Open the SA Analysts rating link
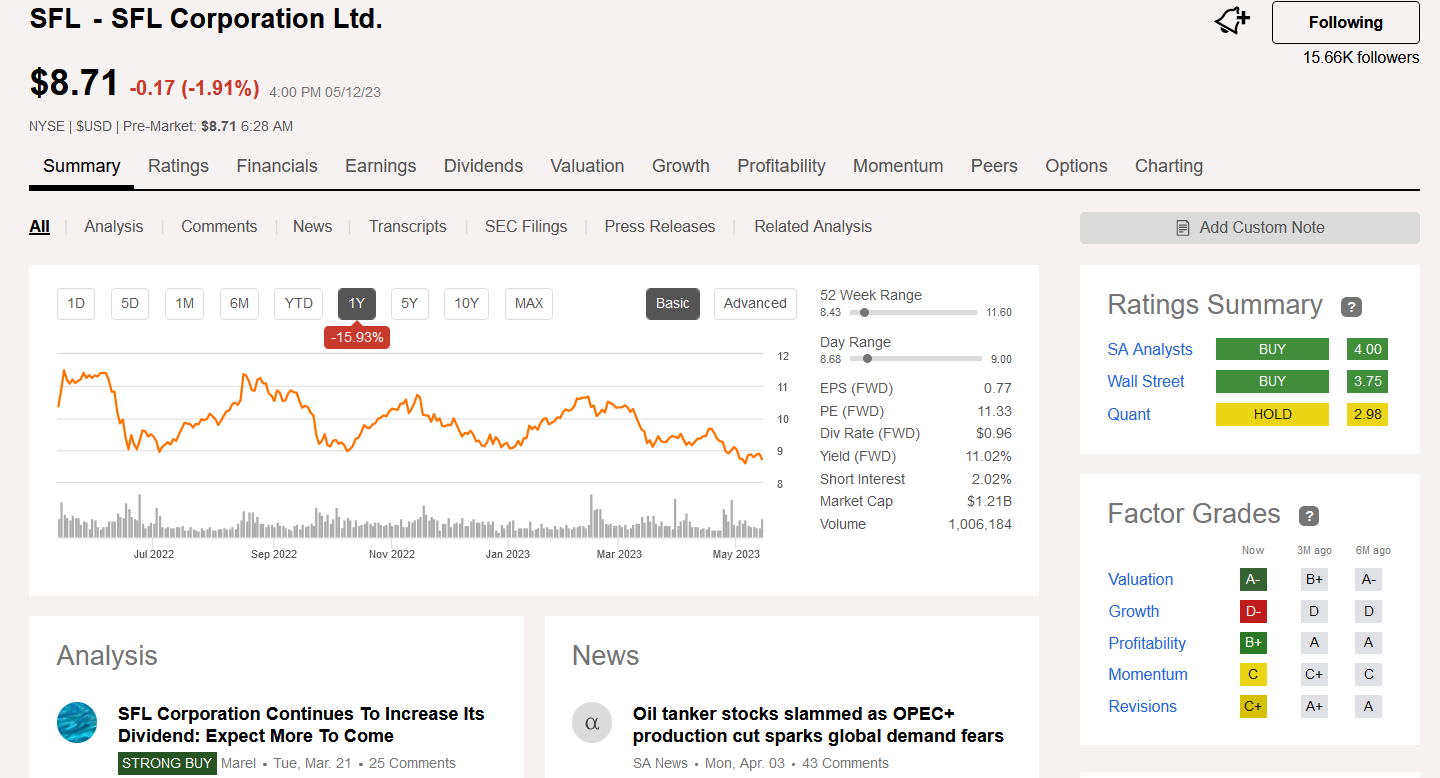 pyautogui.click(x=1150, y=350)
